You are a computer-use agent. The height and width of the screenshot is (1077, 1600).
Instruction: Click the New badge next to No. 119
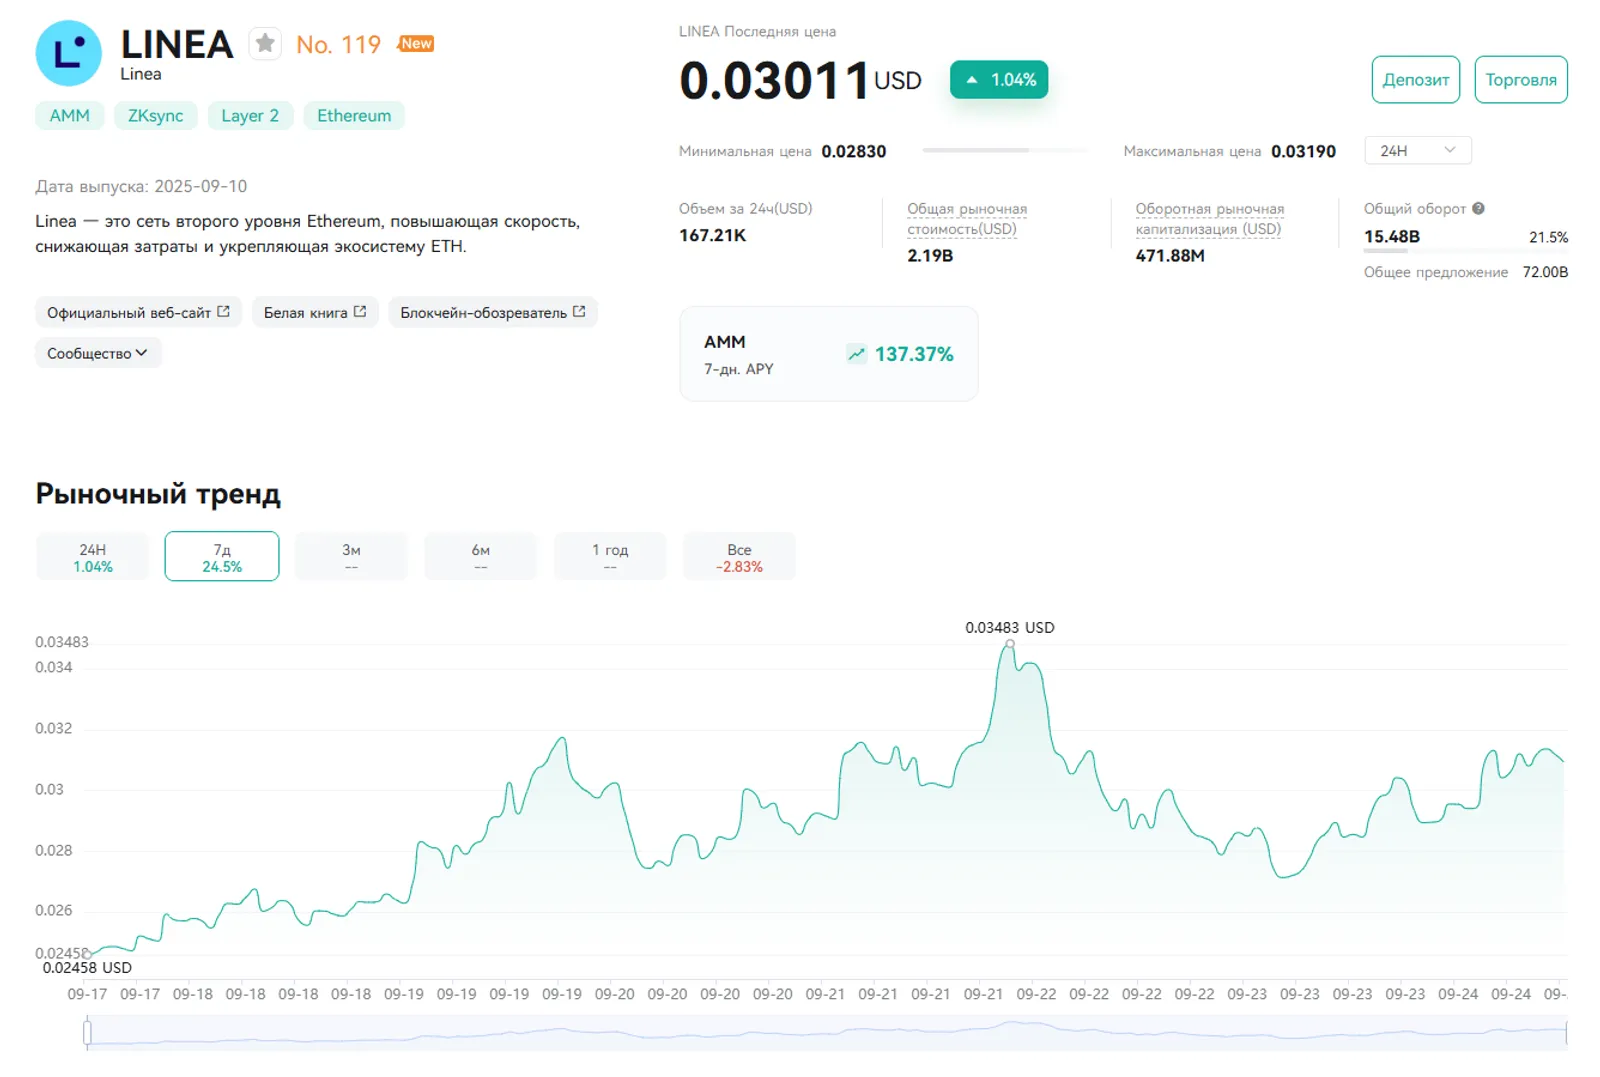(x=416, y=44)
